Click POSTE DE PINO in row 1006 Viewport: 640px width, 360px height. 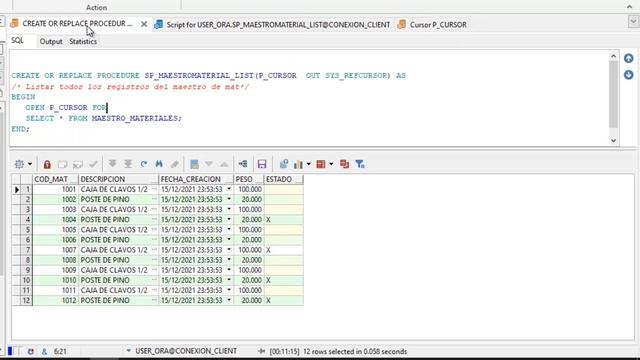(105, 240)
